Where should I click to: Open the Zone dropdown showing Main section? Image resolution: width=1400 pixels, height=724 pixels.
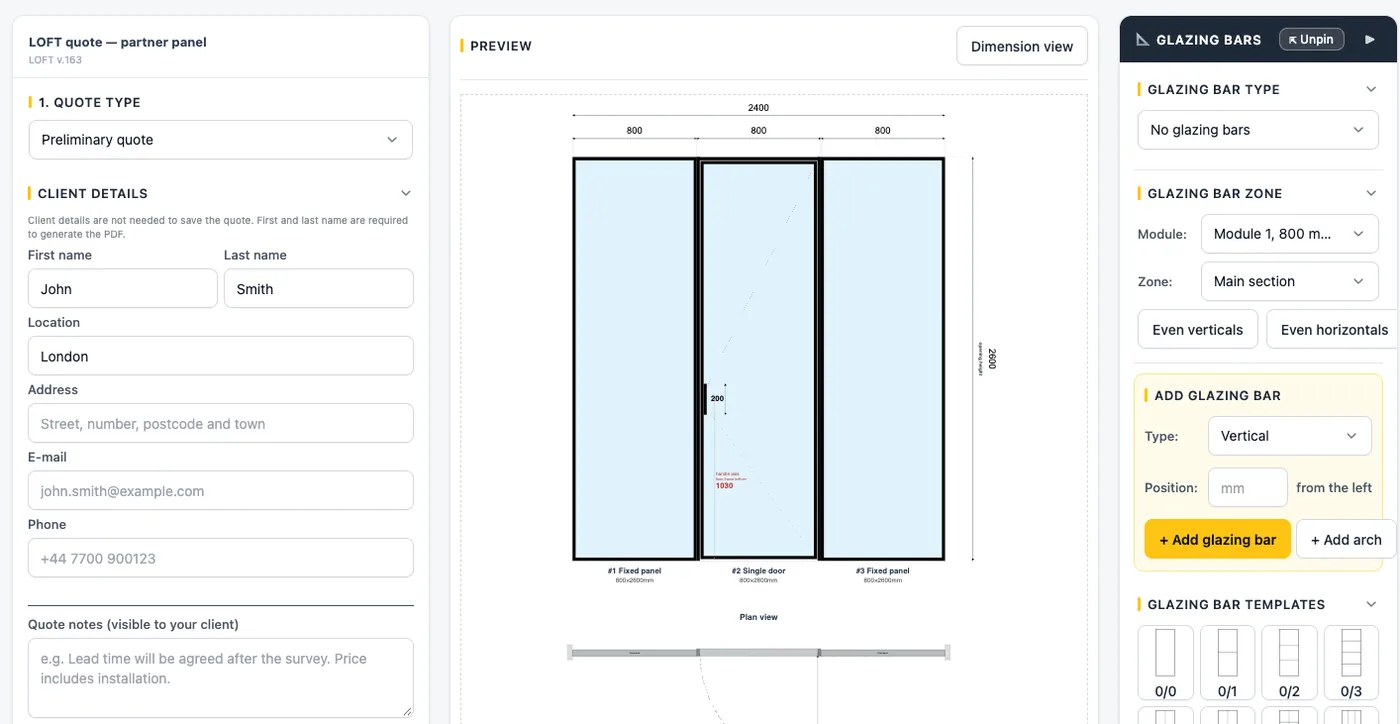click(1289, 282)
